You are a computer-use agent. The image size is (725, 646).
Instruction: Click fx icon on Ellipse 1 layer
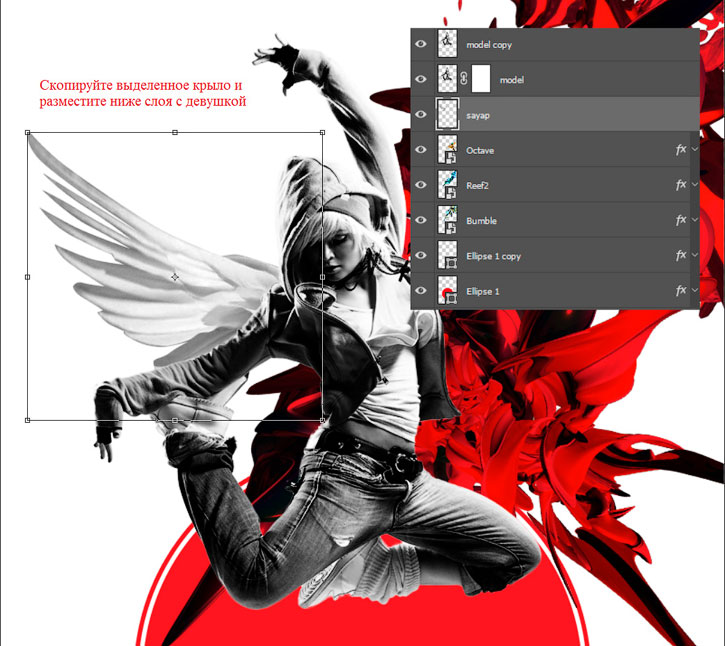[x=681, y=290]
